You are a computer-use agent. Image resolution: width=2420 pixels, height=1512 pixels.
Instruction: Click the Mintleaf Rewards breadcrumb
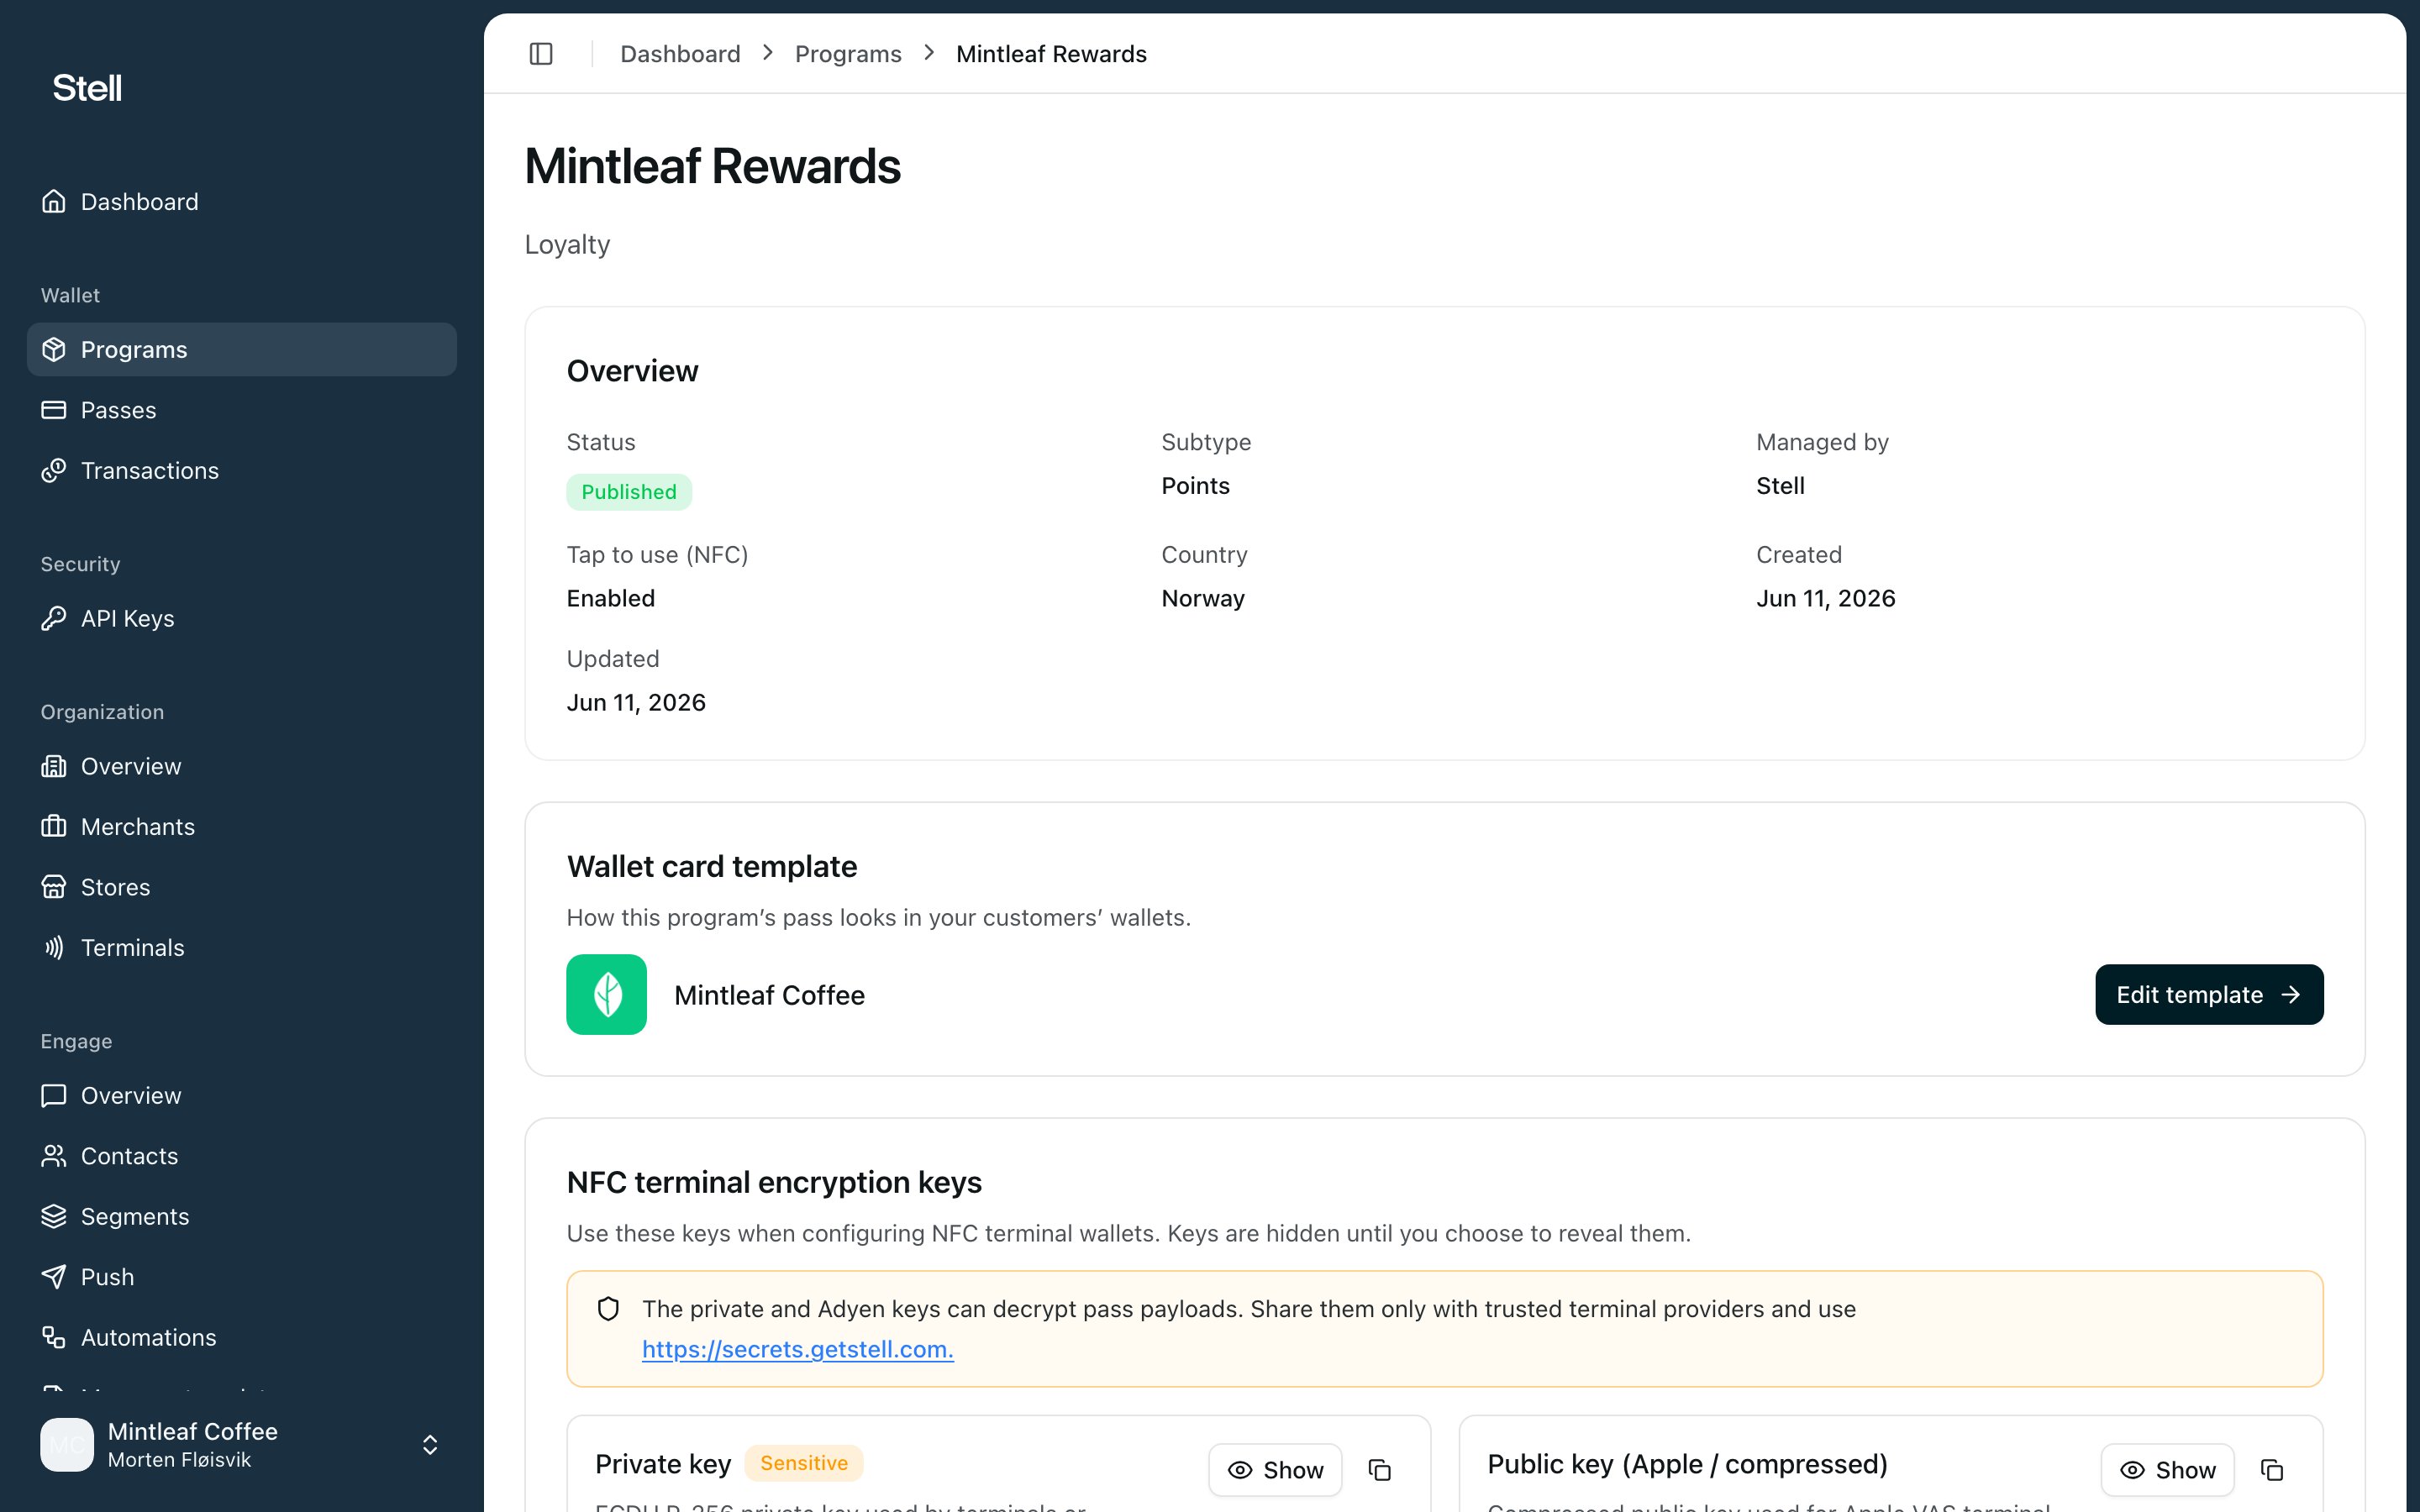point(1051,54)
